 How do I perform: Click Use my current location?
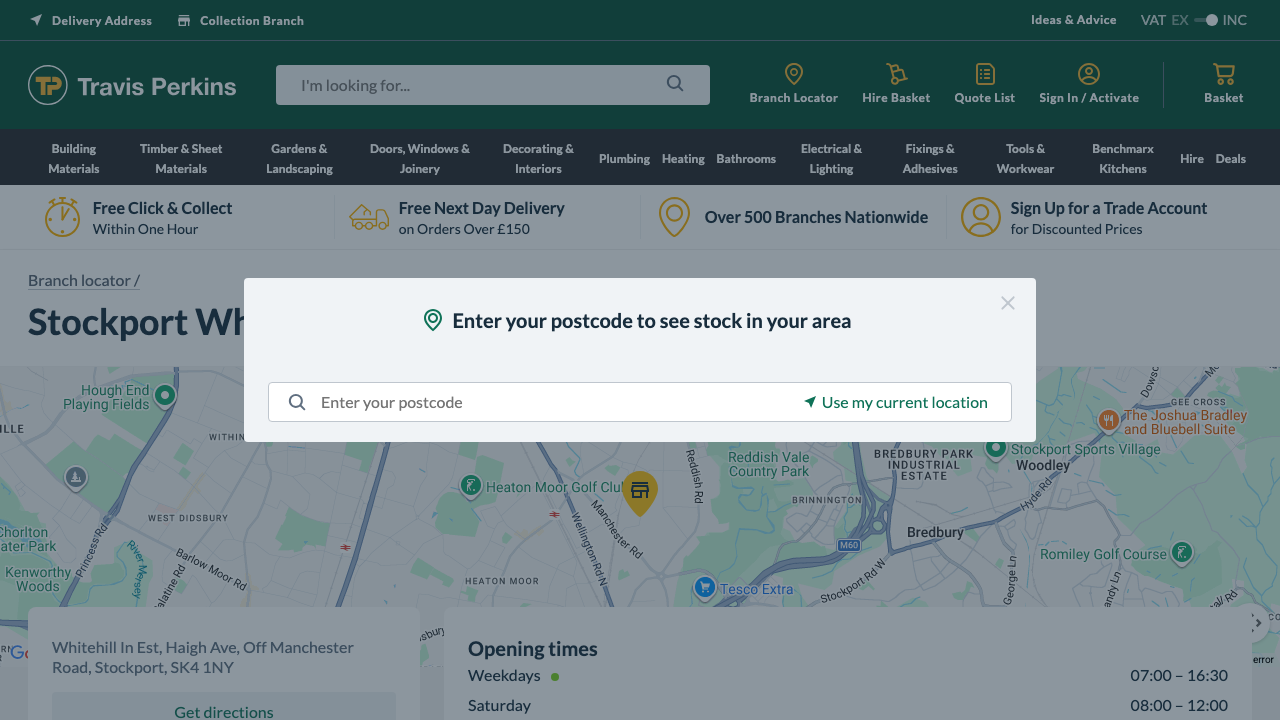click(x=896, y=402)
